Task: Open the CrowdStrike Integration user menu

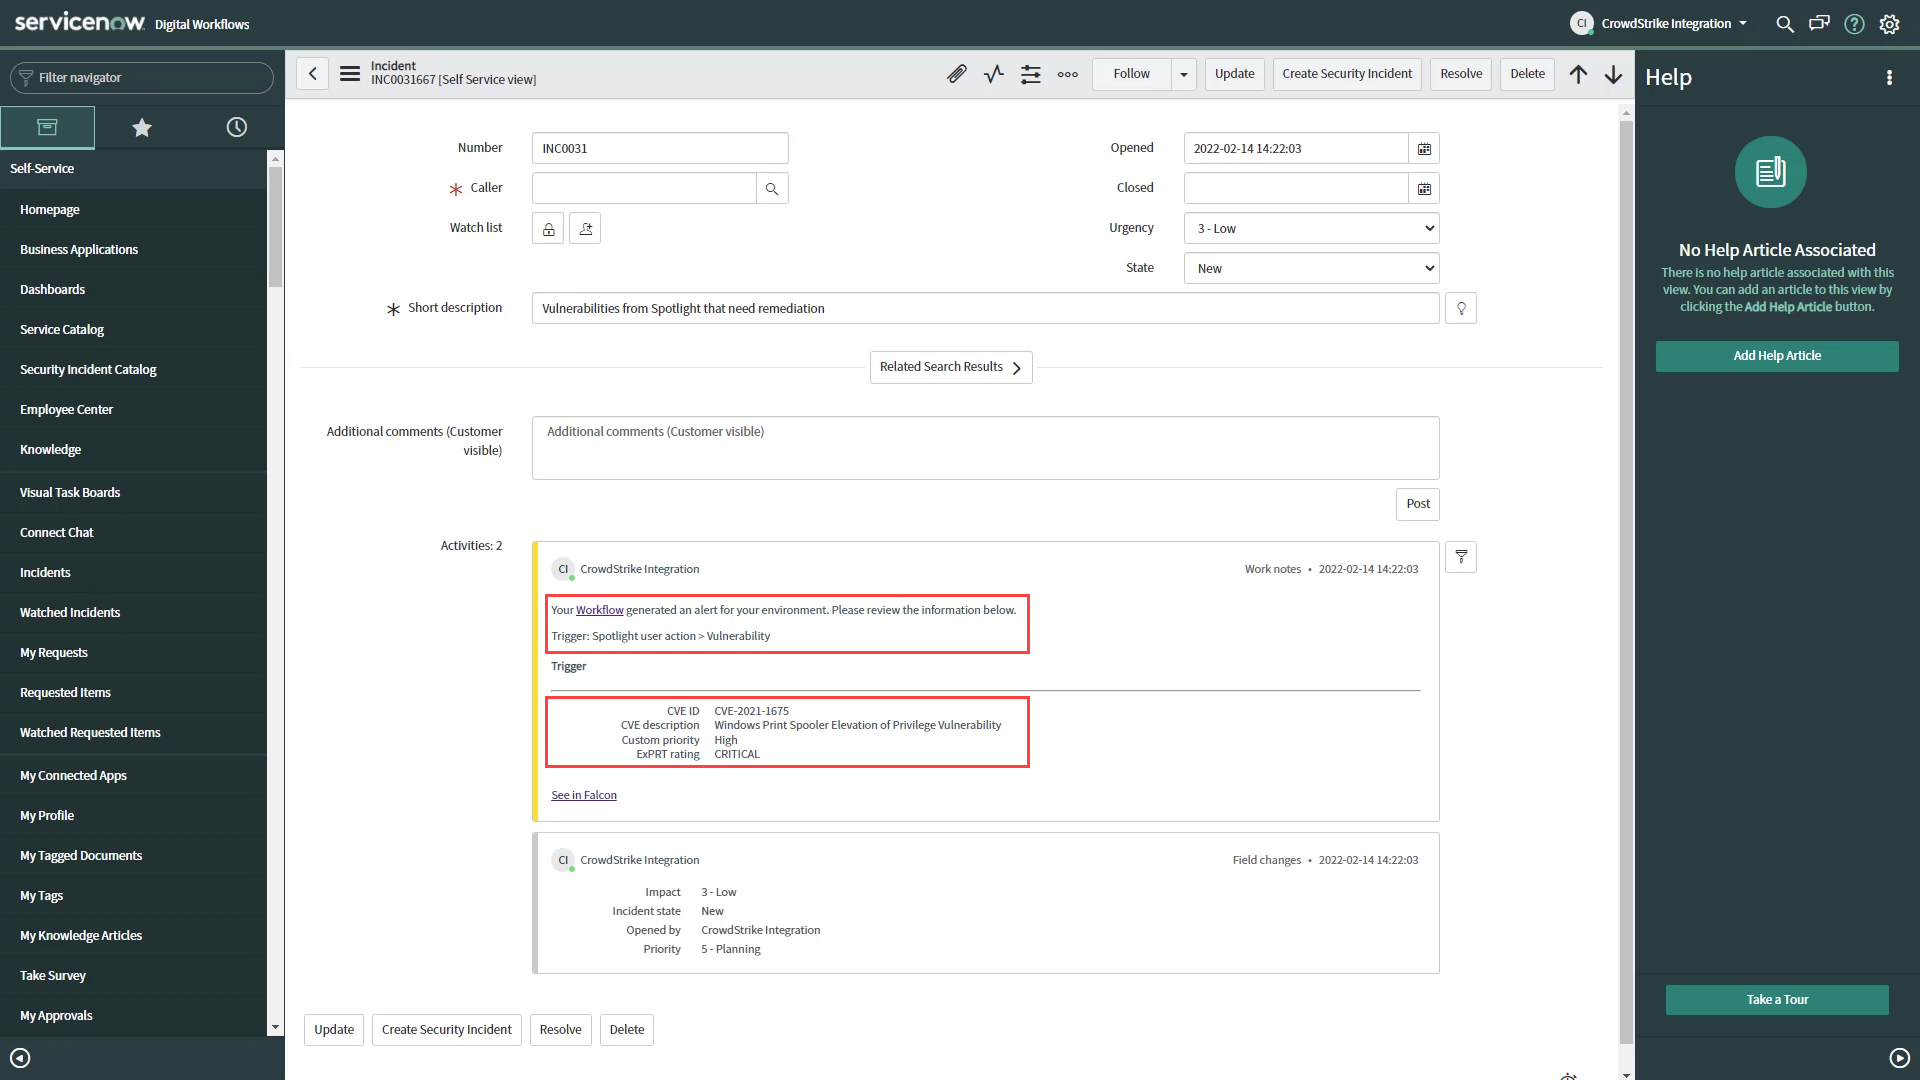Action: [x=1660, y=24]
